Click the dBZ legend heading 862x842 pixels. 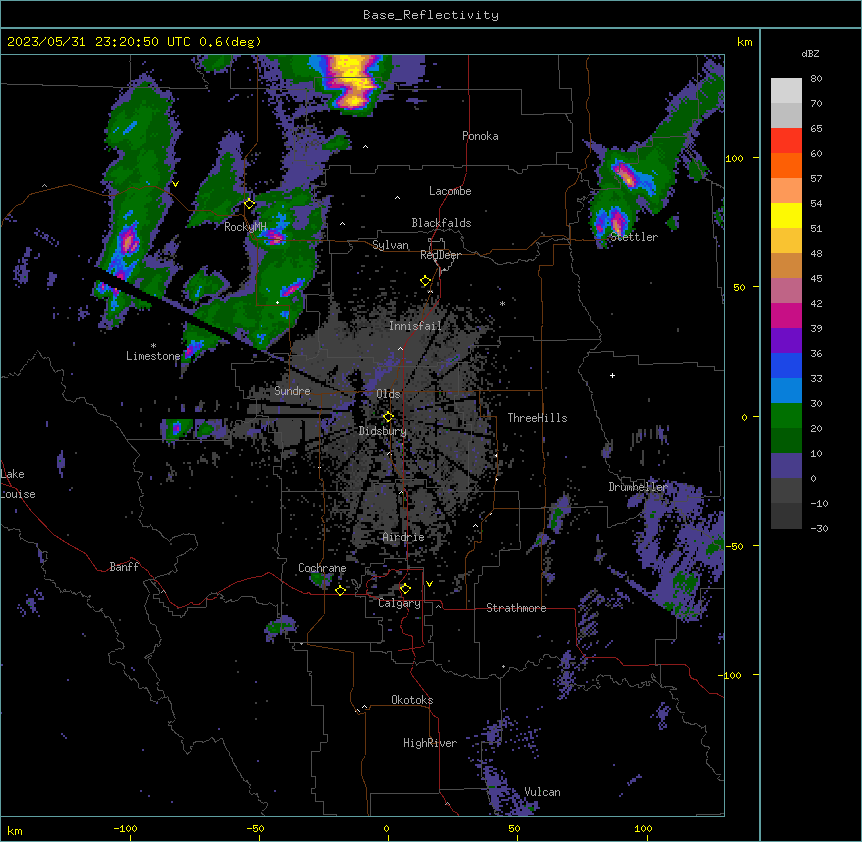(810, 53)
